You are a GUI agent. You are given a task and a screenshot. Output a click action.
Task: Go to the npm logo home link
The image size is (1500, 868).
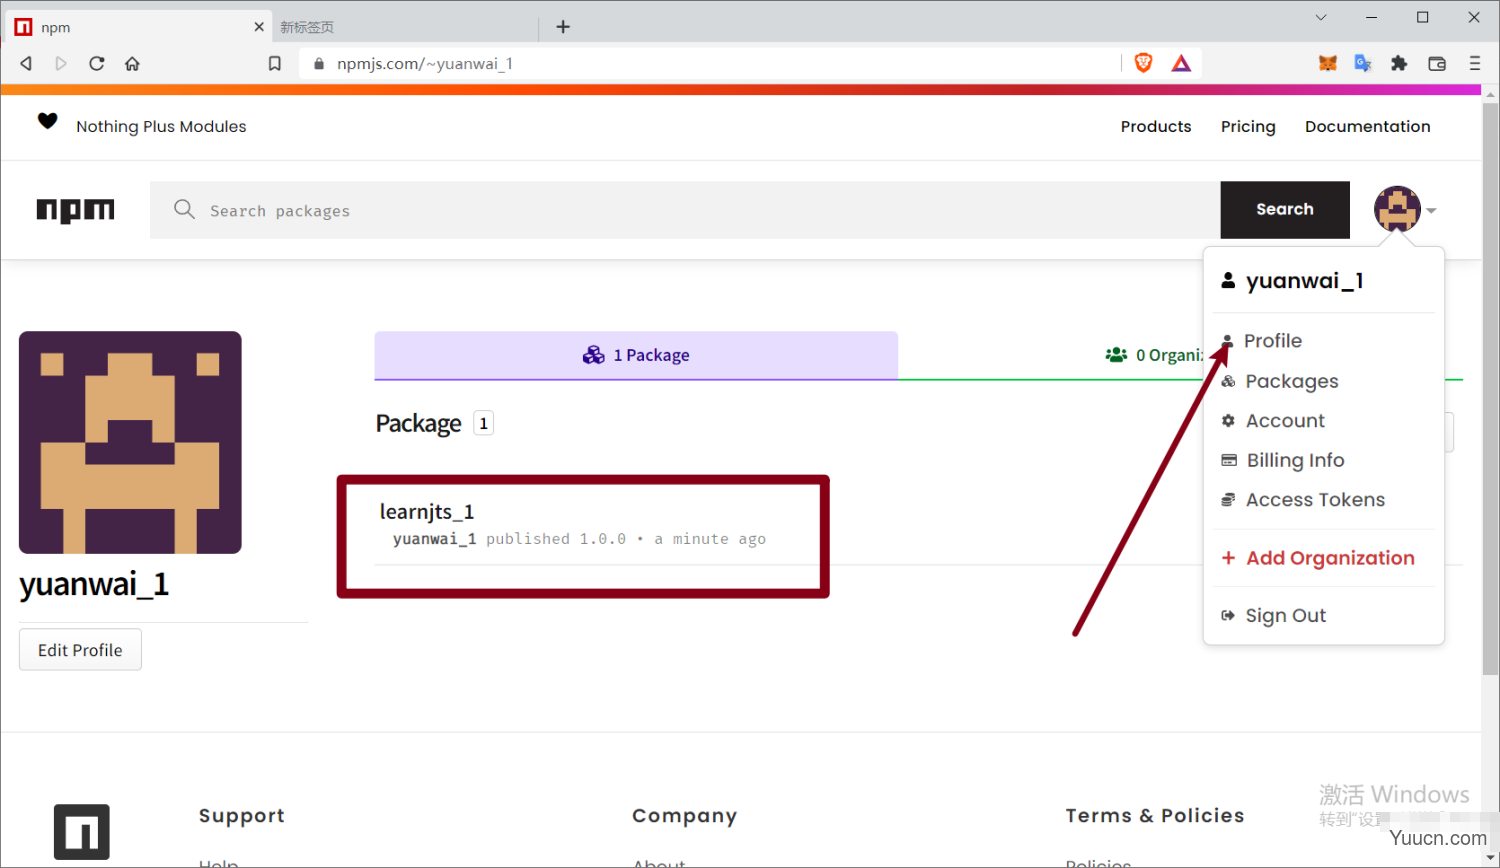click(x=76, y=210)
